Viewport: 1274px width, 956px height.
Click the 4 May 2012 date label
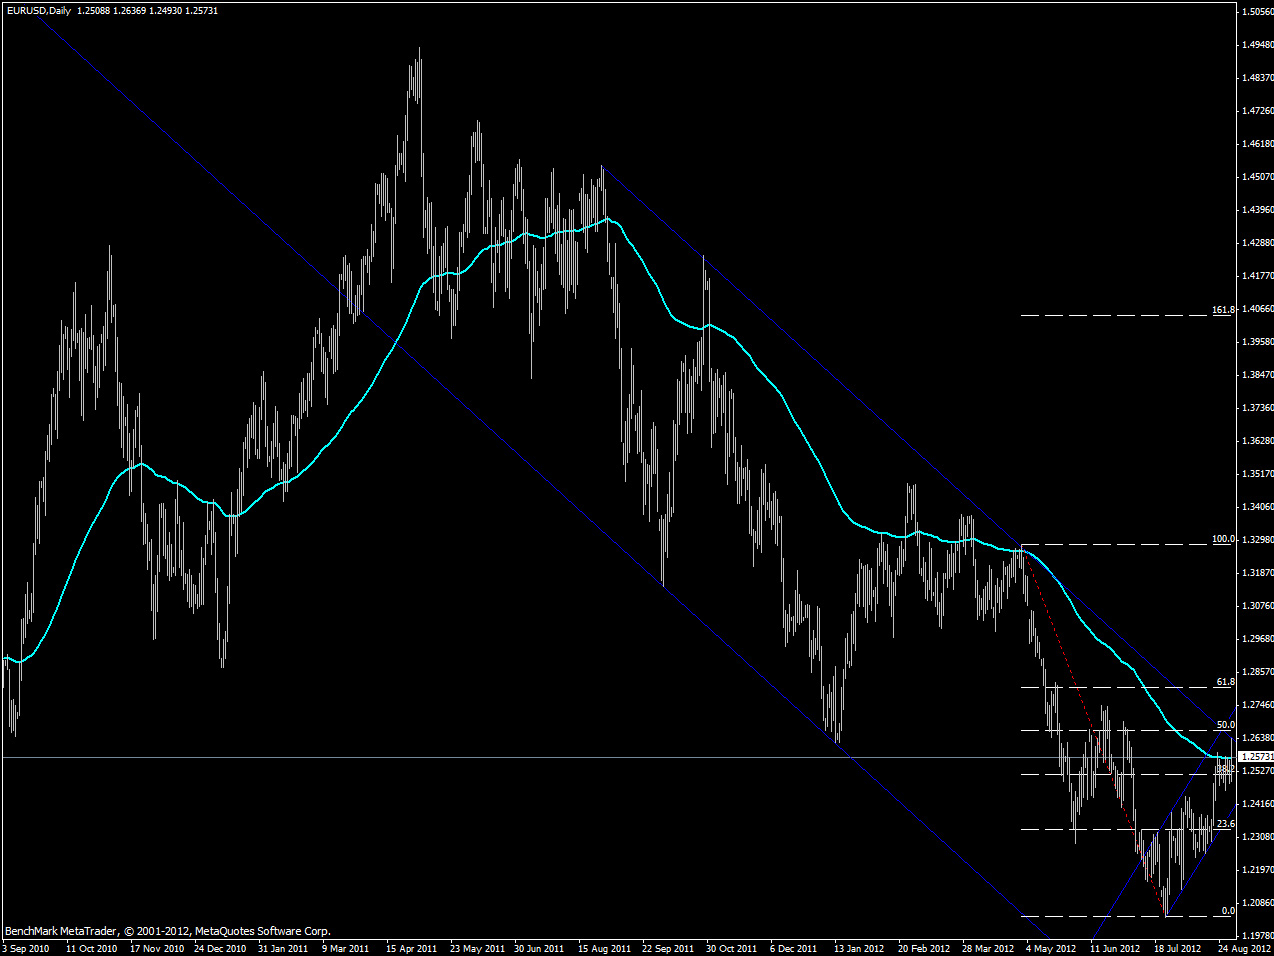click(x=1051, y=949)
